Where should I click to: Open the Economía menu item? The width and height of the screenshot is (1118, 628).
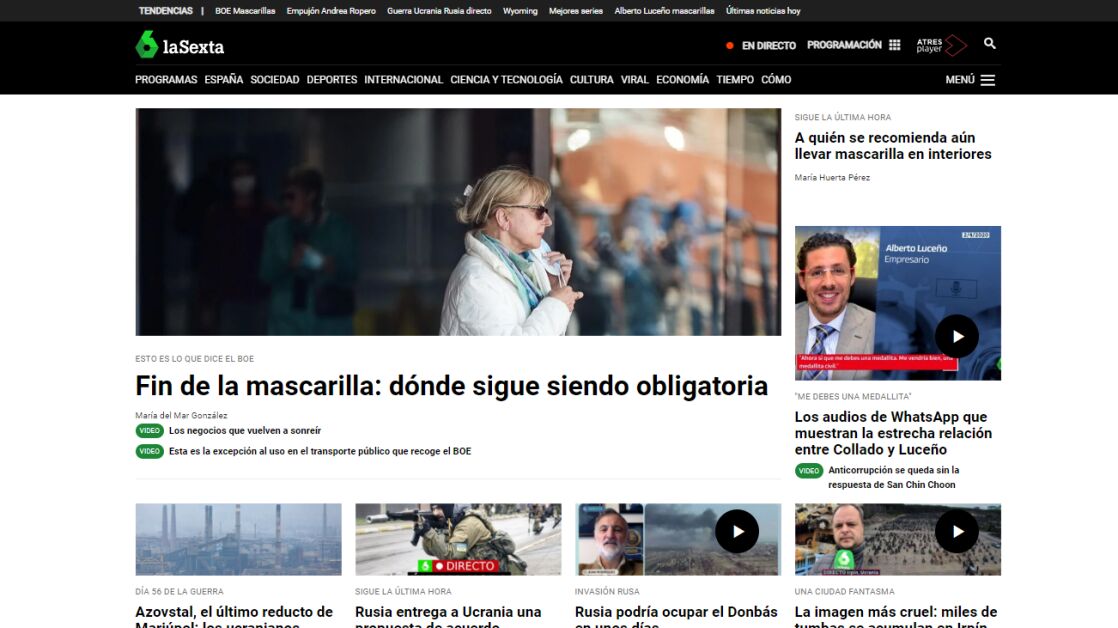pyautogui.click(x=682, y=80)
